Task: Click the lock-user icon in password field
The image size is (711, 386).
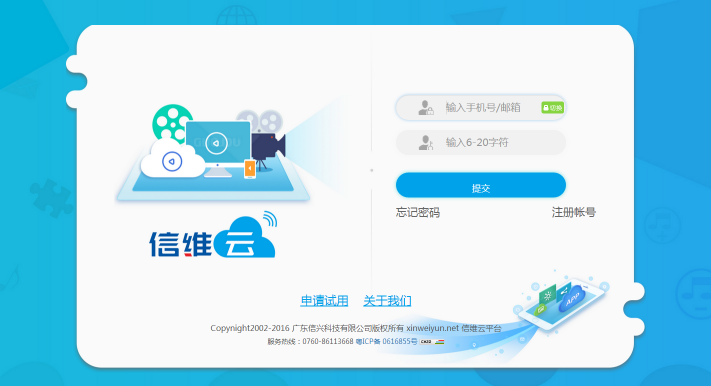Action: 425,142
